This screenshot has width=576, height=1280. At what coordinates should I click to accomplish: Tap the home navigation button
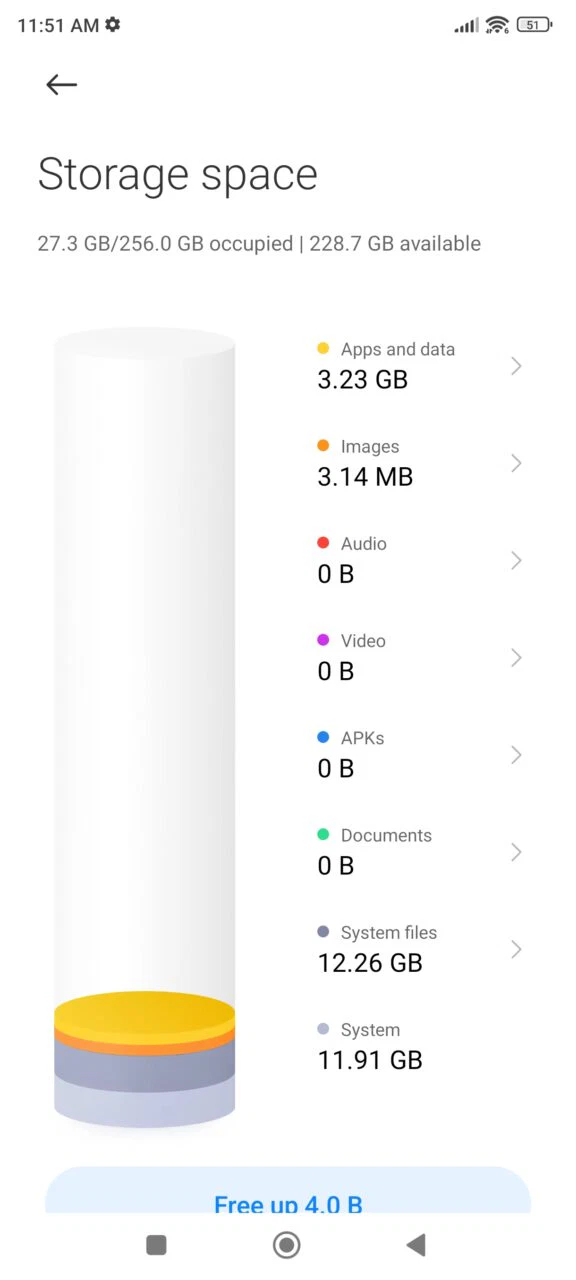pos(286,1244)
